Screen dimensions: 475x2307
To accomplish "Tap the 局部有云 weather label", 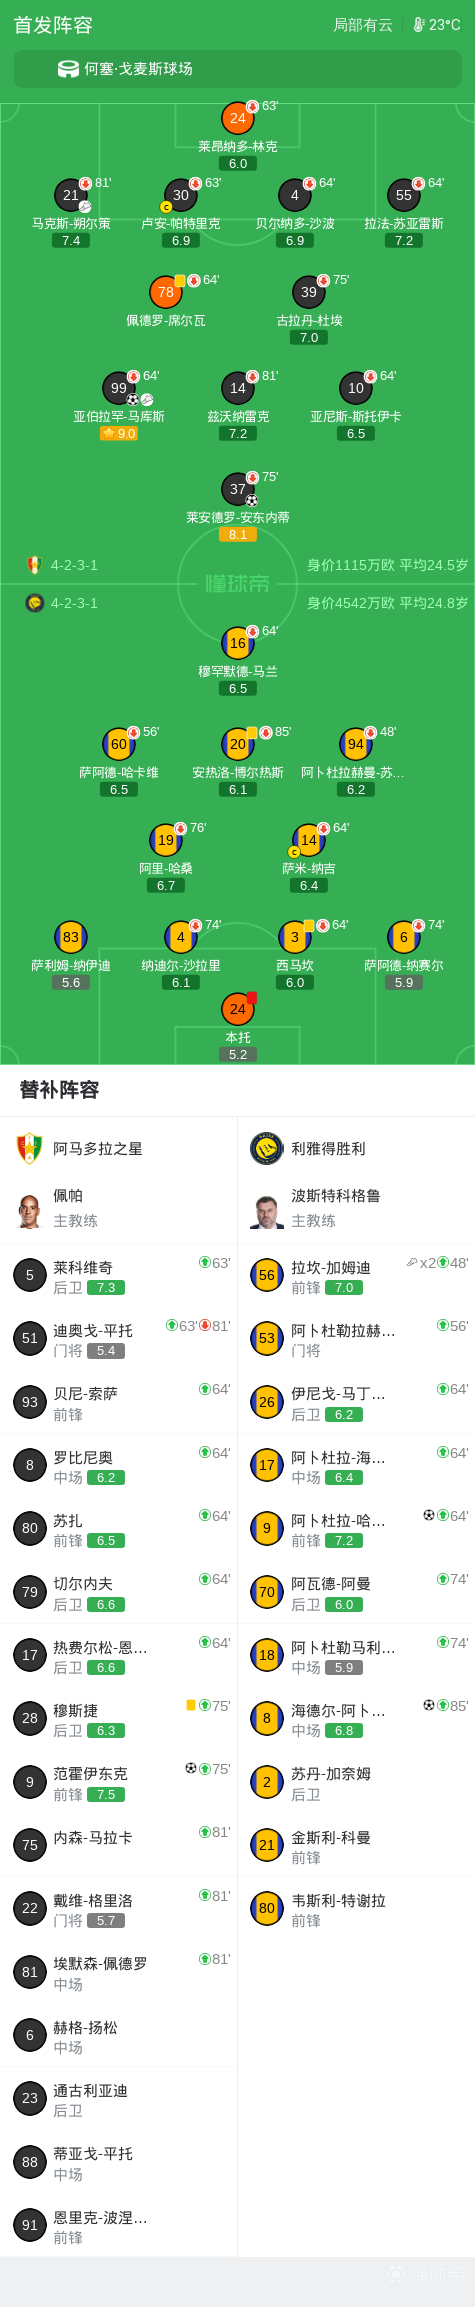I will click(363, 25).
